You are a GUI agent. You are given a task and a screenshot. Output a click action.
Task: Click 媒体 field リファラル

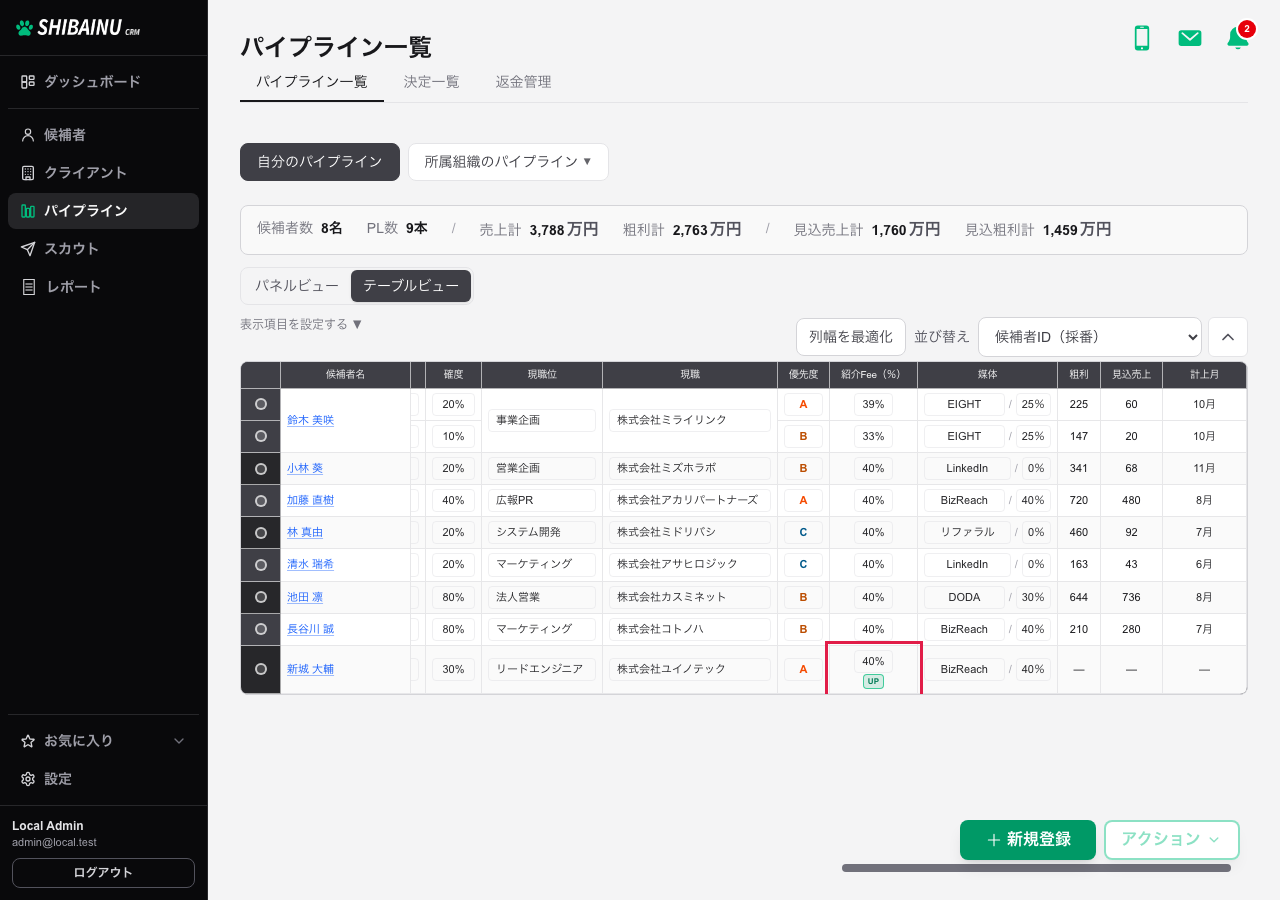point(966,532)
